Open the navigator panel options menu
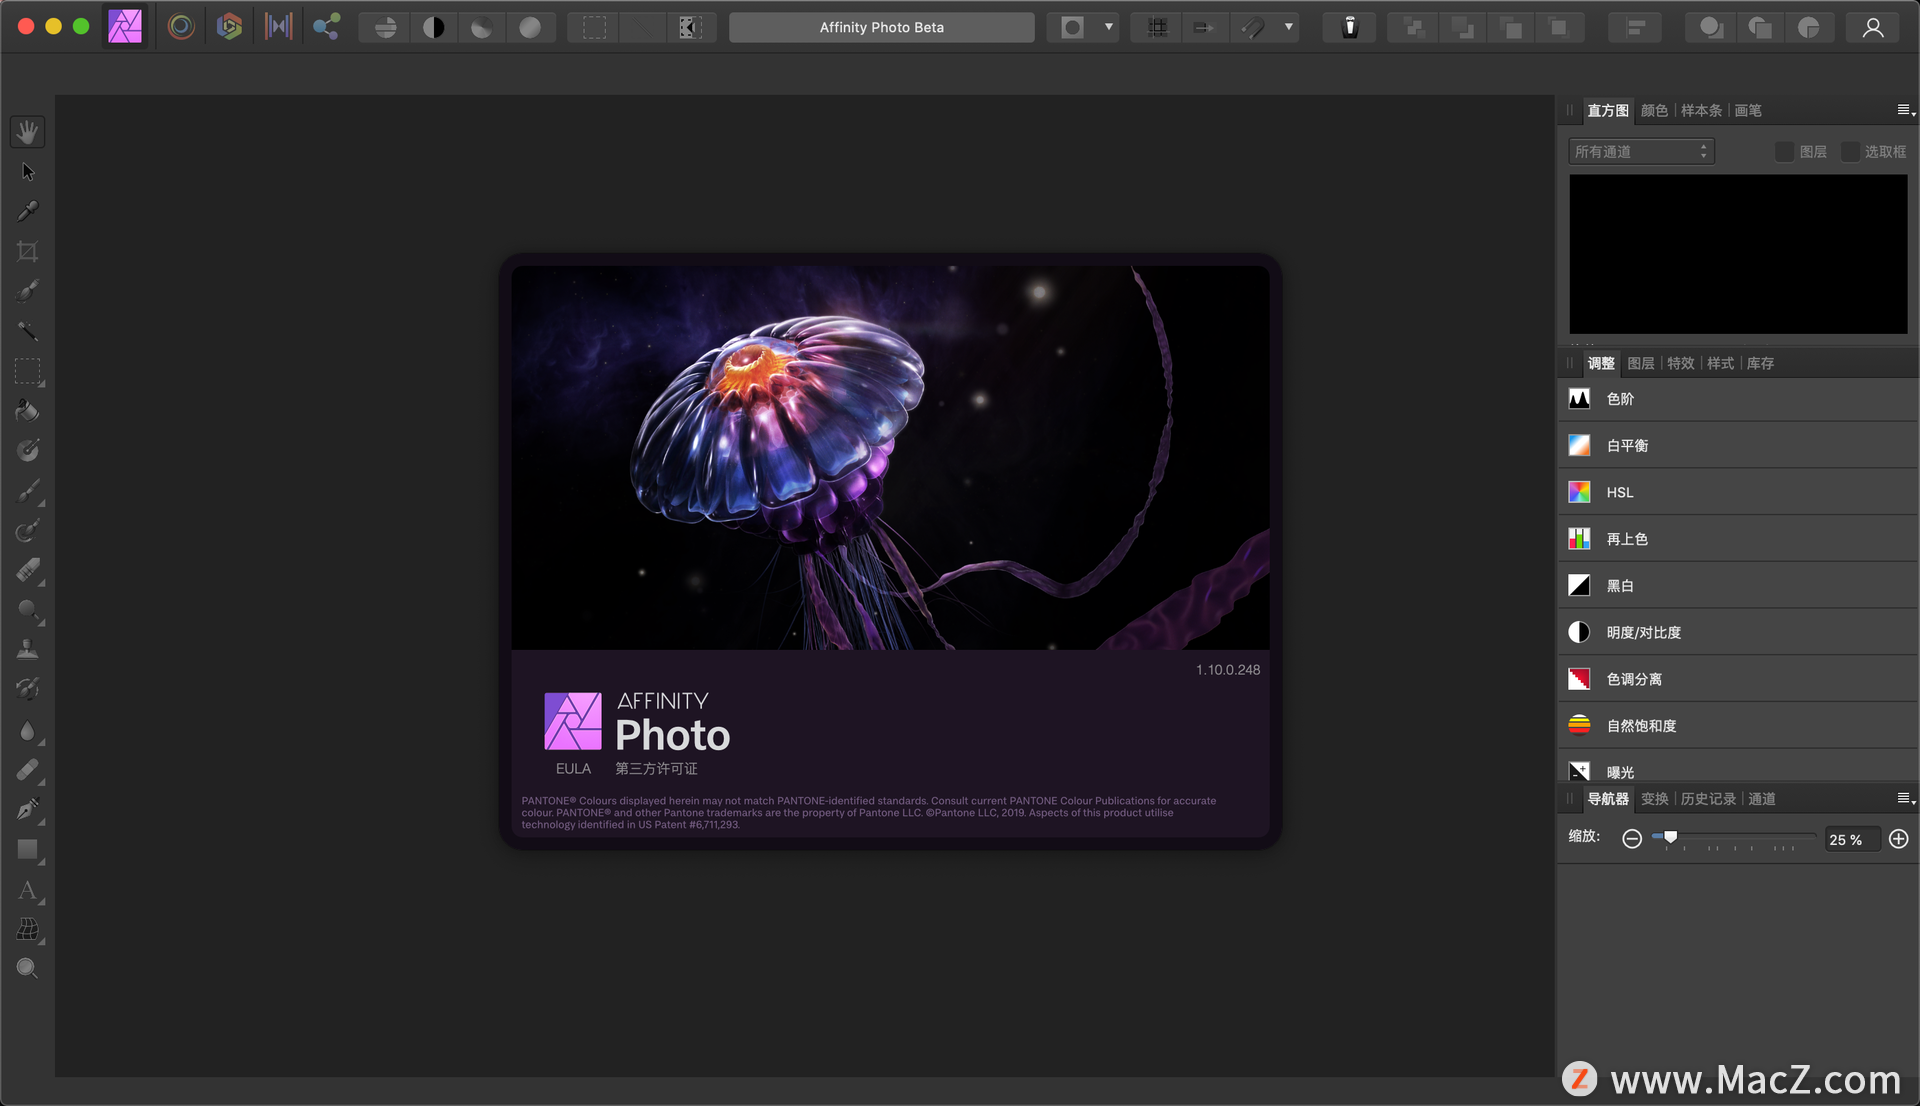Image resolution: width=1920 pixels, height=1106 pixels. [x=1906, y=799]
